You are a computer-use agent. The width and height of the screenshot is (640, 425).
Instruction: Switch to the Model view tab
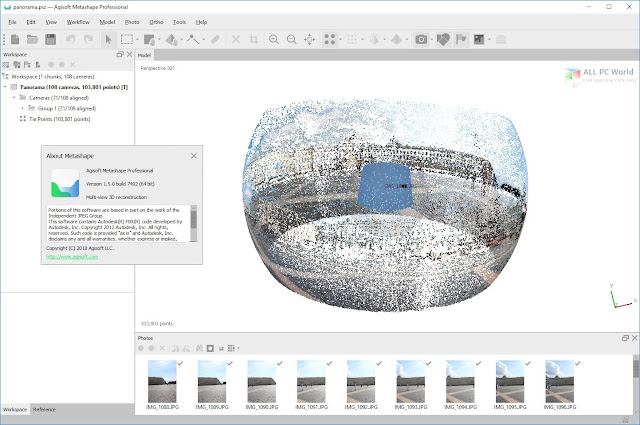pos(144,55)
